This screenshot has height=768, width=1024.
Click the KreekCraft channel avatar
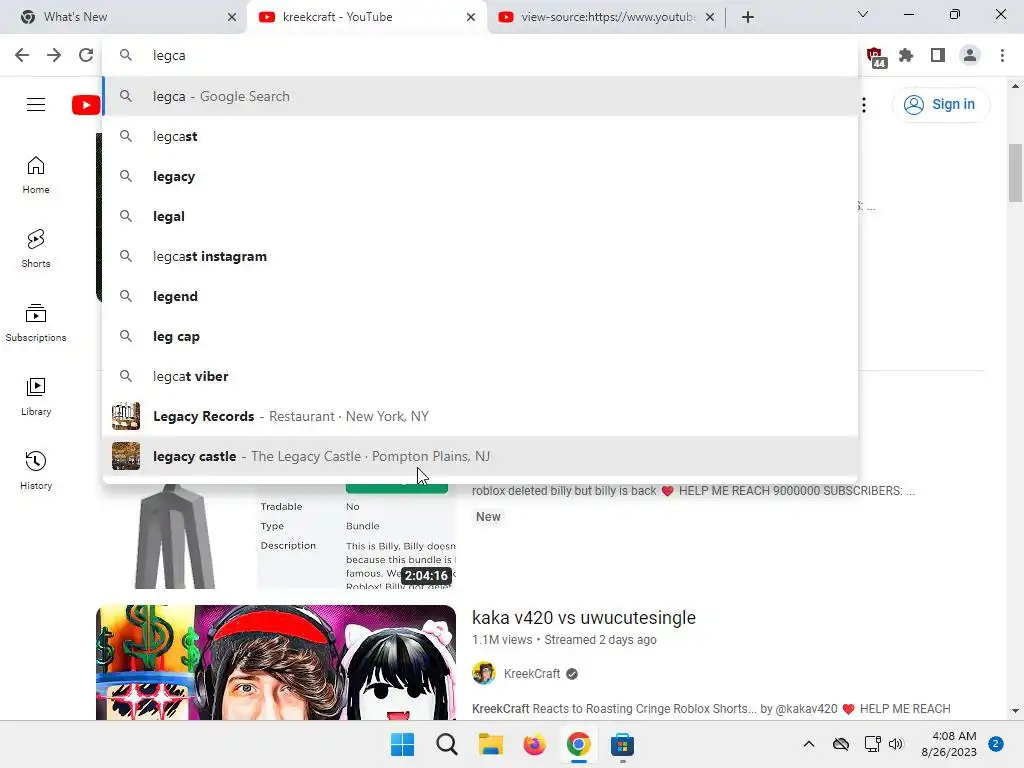[x=484, y=673]
